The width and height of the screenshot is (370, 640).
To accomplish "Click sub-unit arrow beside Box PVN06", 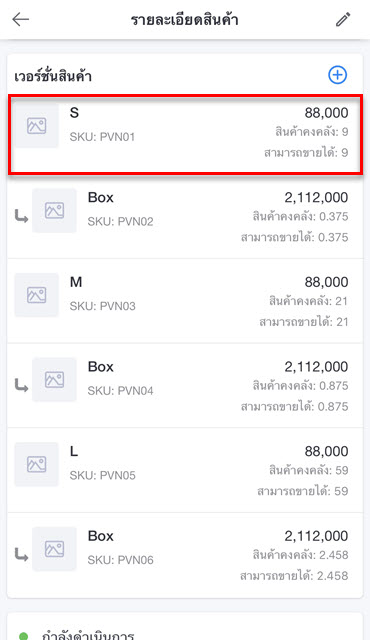I will pos(21,555).
